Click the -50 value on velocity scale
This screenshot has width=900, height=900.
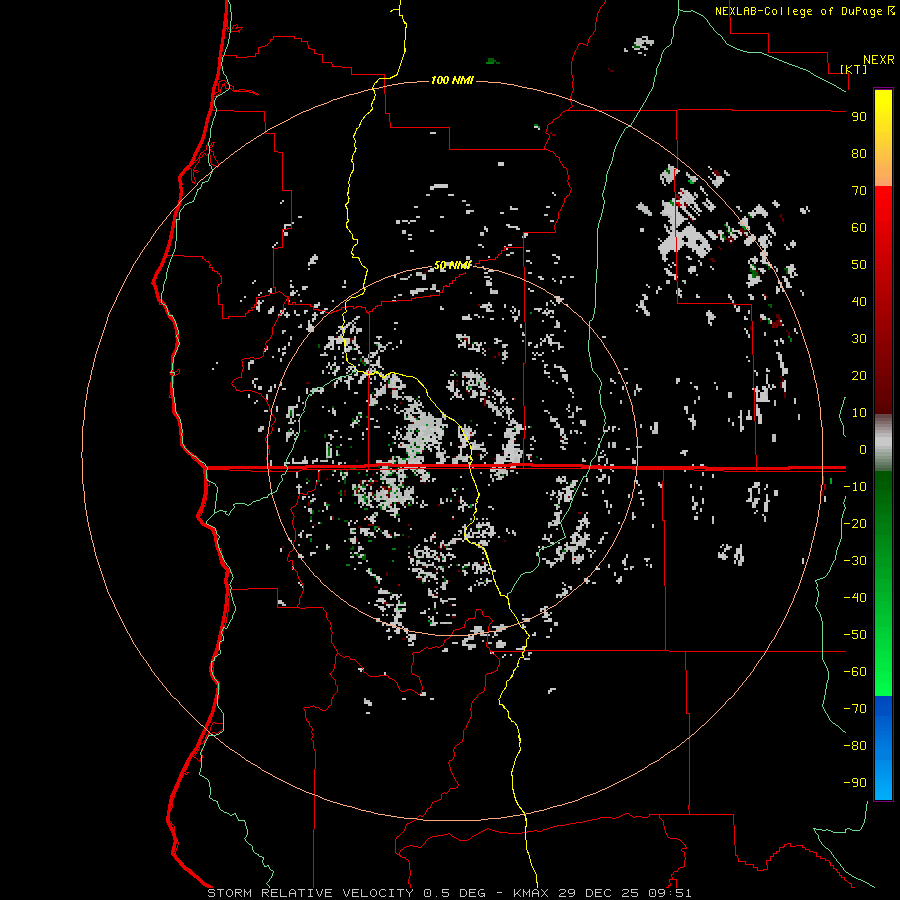(x=855, y=635)
